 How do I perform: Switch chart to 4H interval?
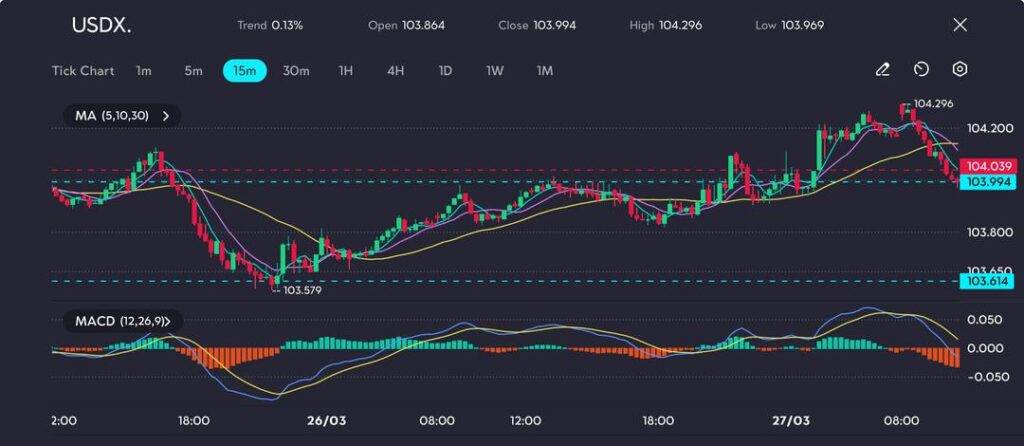pos(395,71)
